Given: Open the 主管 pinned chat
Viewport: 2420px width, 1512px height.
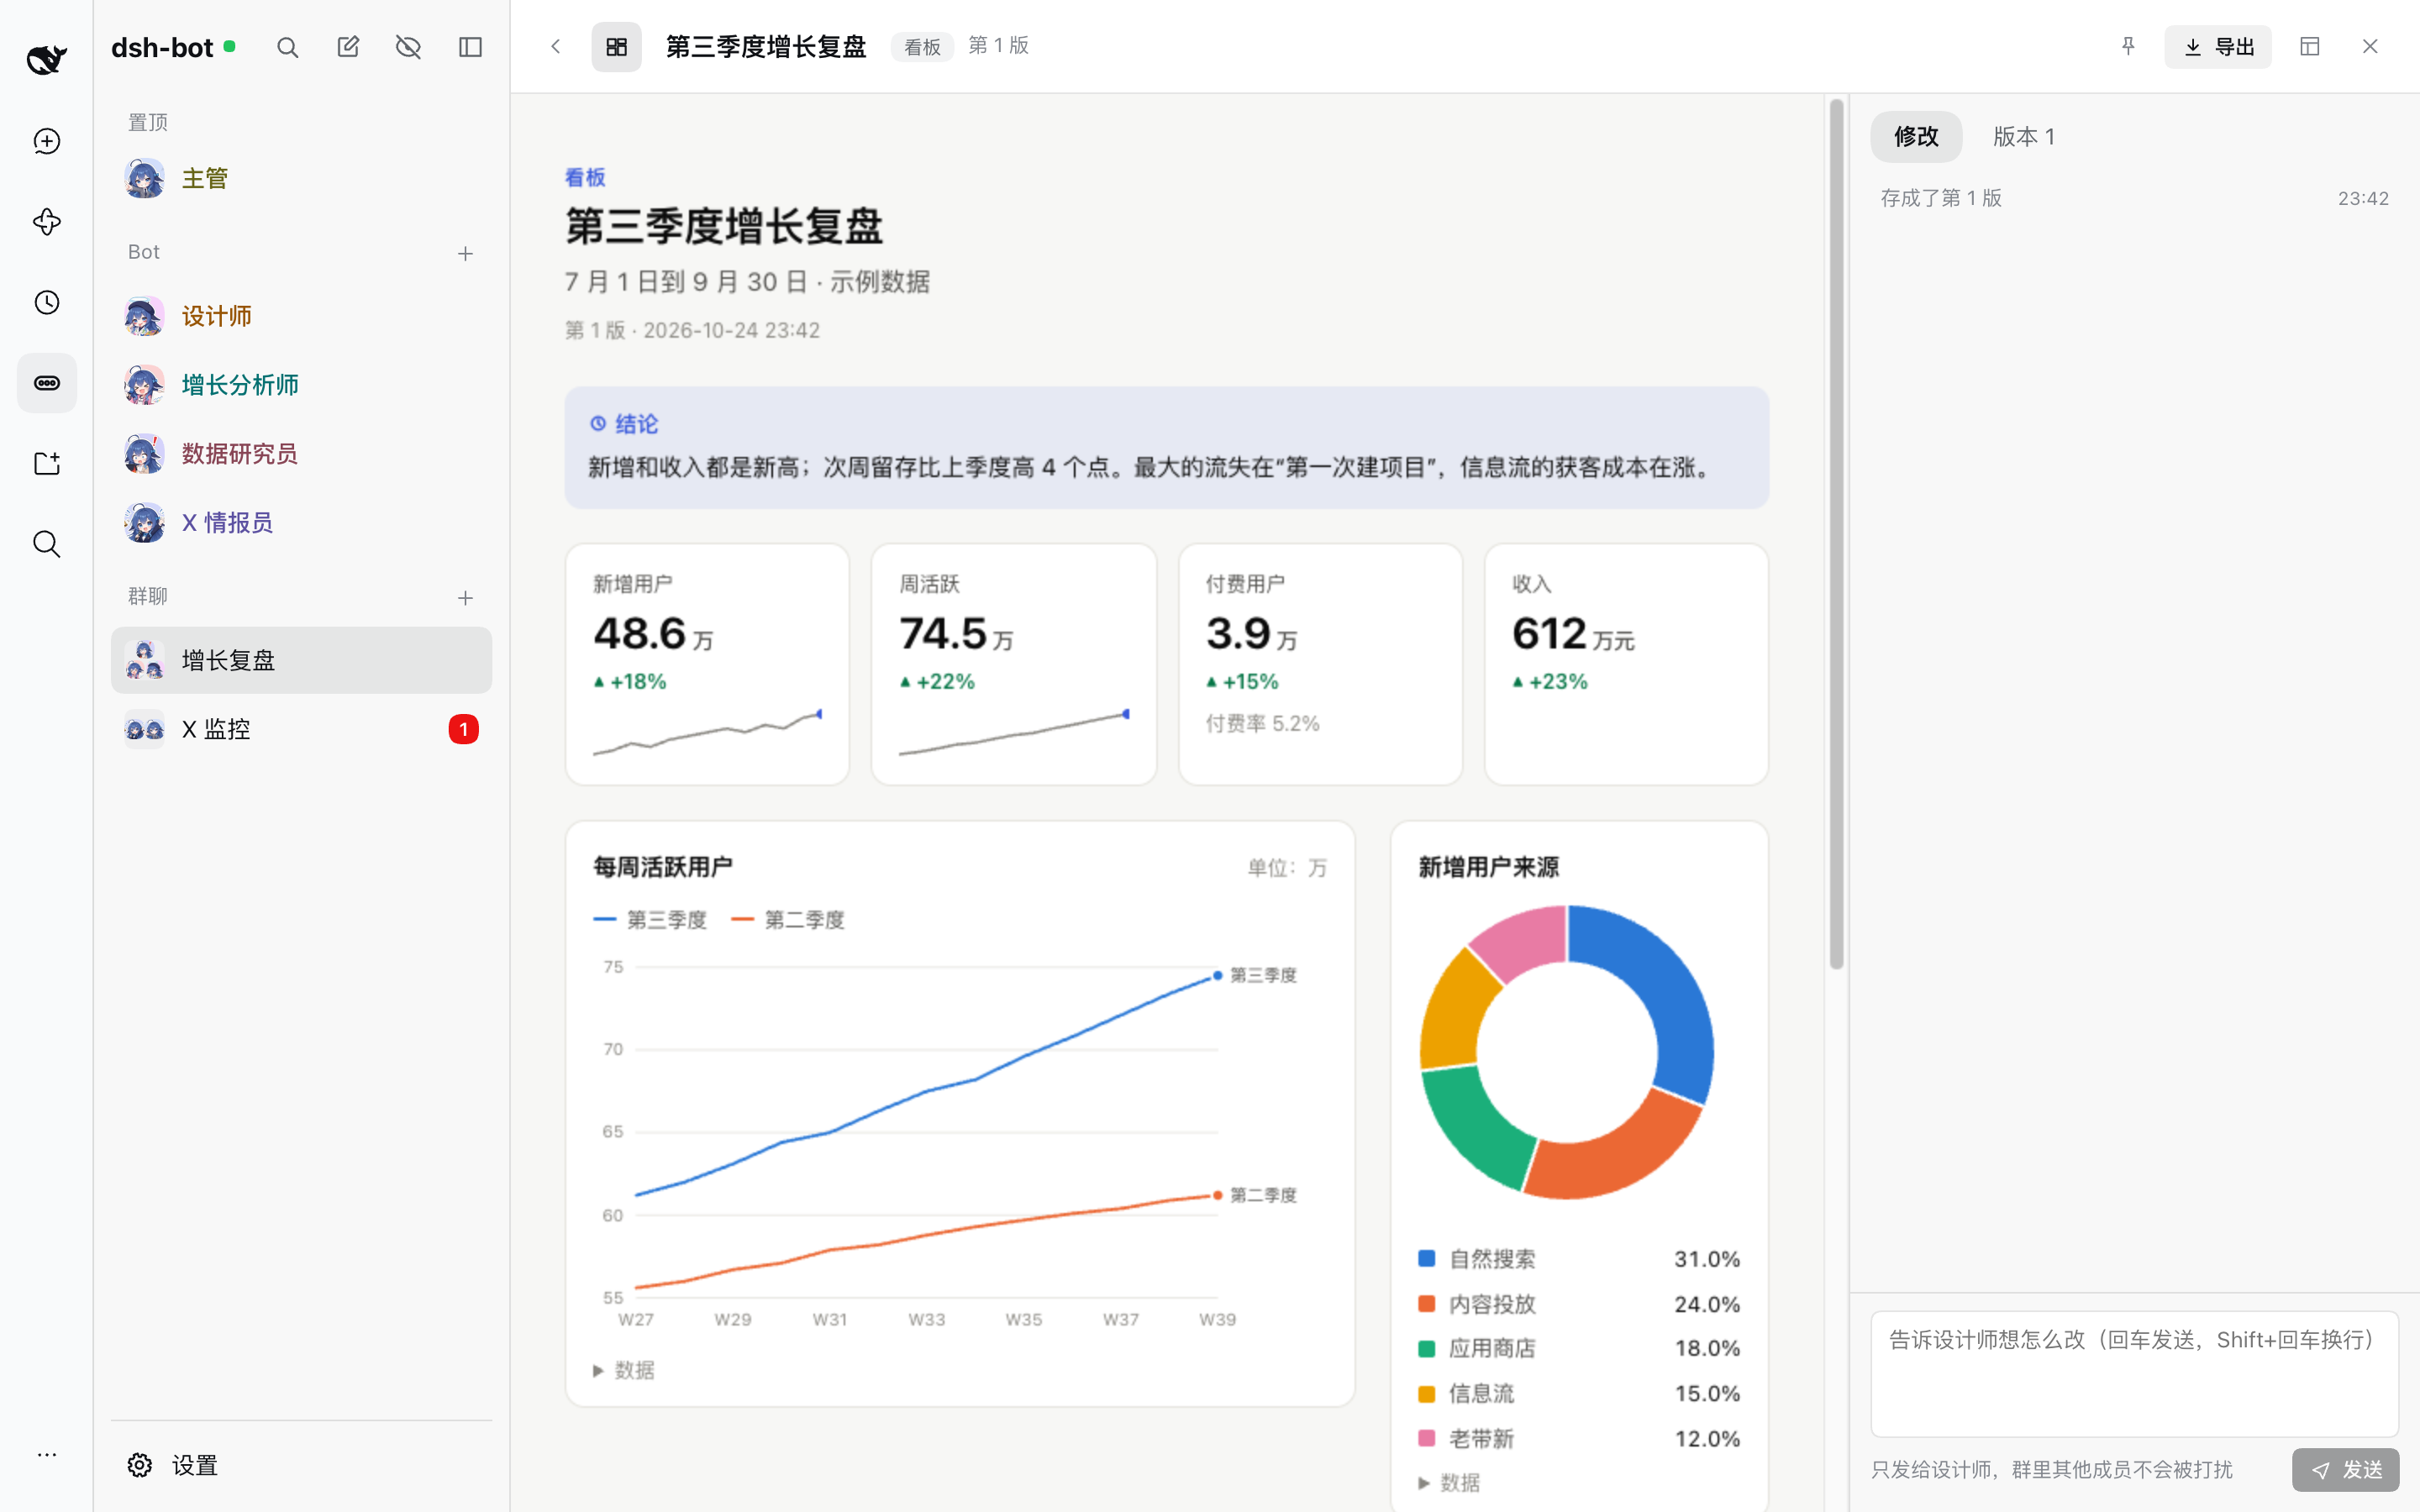Looking at the screenshot, I should (301, 178).
